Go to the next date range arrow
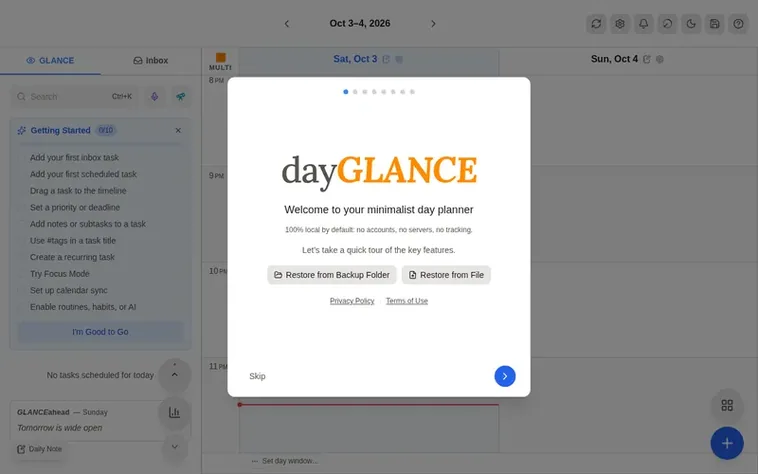 433,24
